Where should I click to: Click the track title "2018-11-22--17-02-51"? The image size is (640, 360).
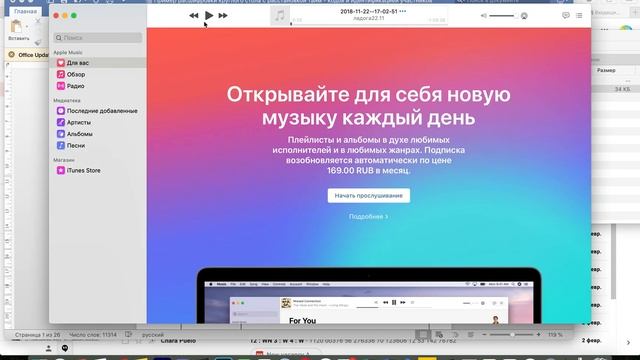coord(369,11)
